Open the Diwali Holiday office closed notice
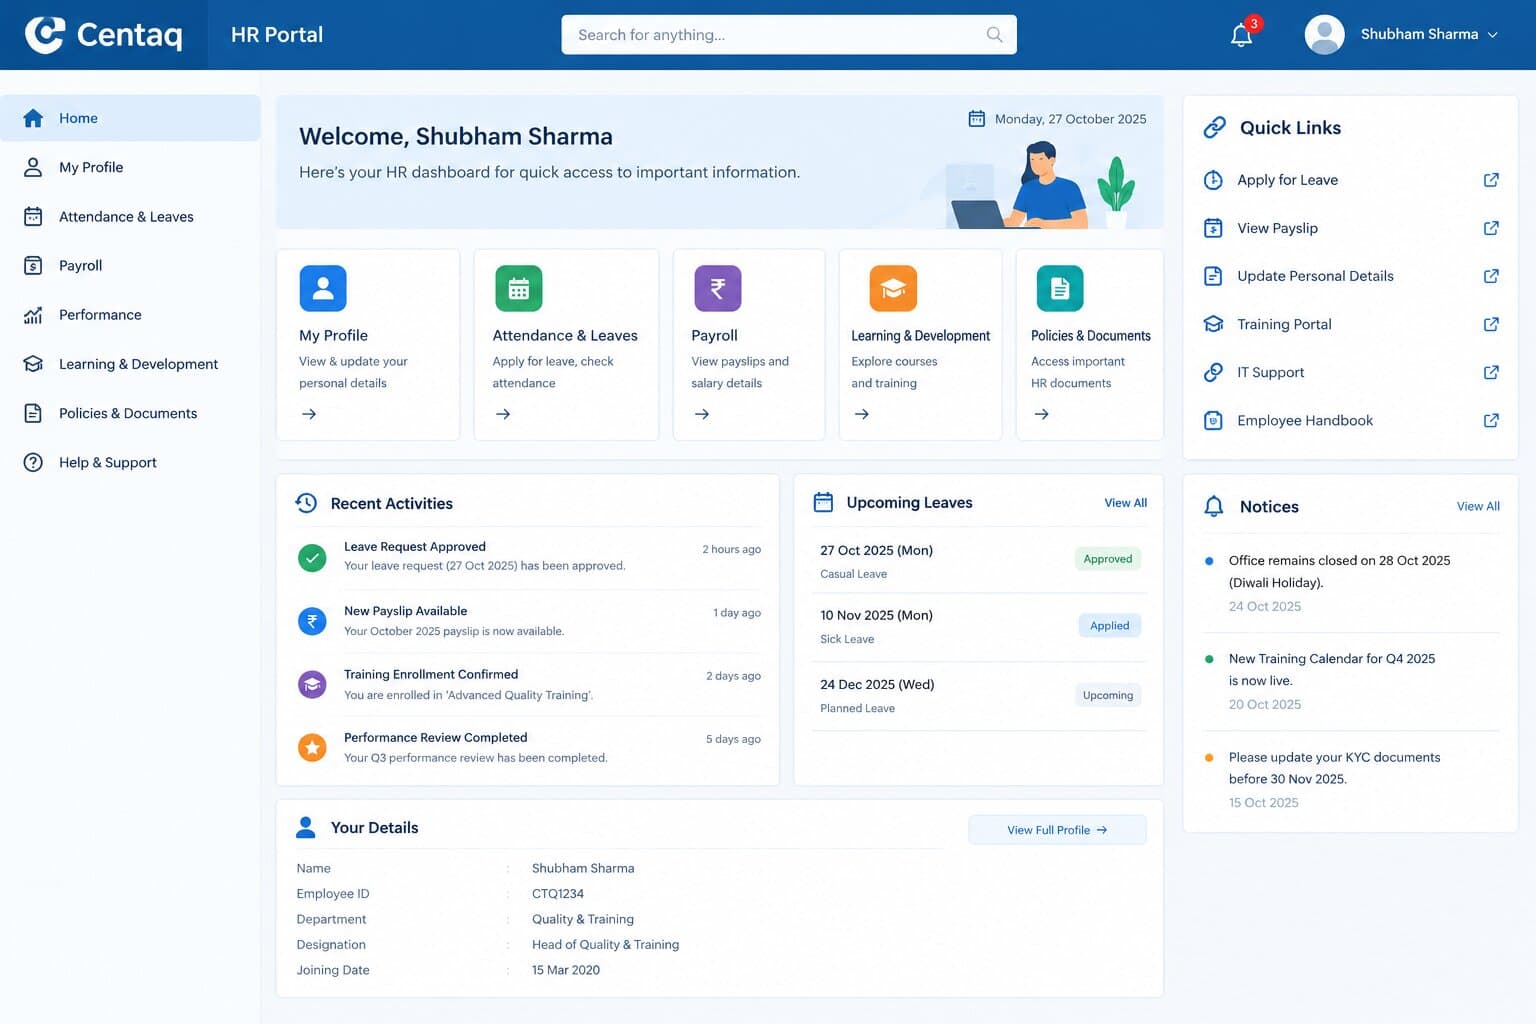Screen dimensions: 1536x1024 [x=1350, y=583]
